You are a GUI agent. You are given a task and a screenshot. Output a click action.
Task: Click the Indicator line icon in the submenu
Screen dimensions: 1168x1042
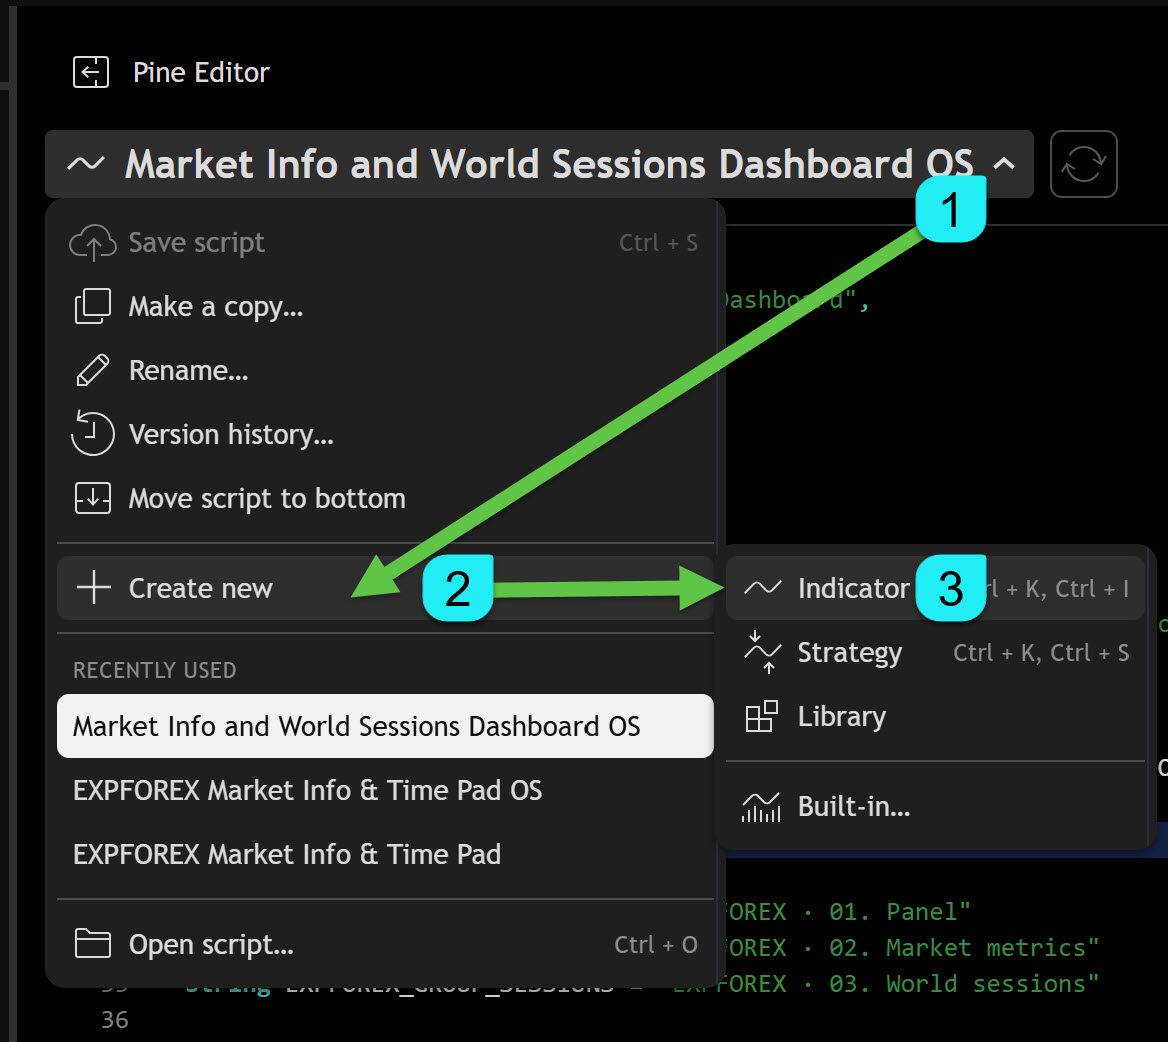pyautogui.click(x=762, y=588)
